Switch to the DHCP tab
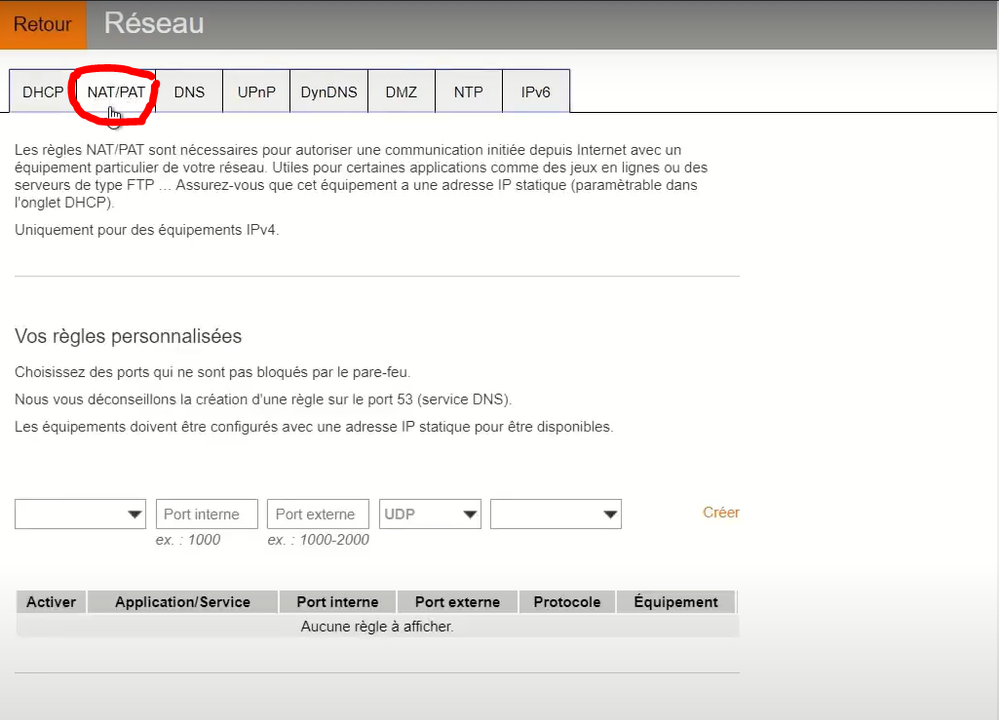 coord(43,92)
